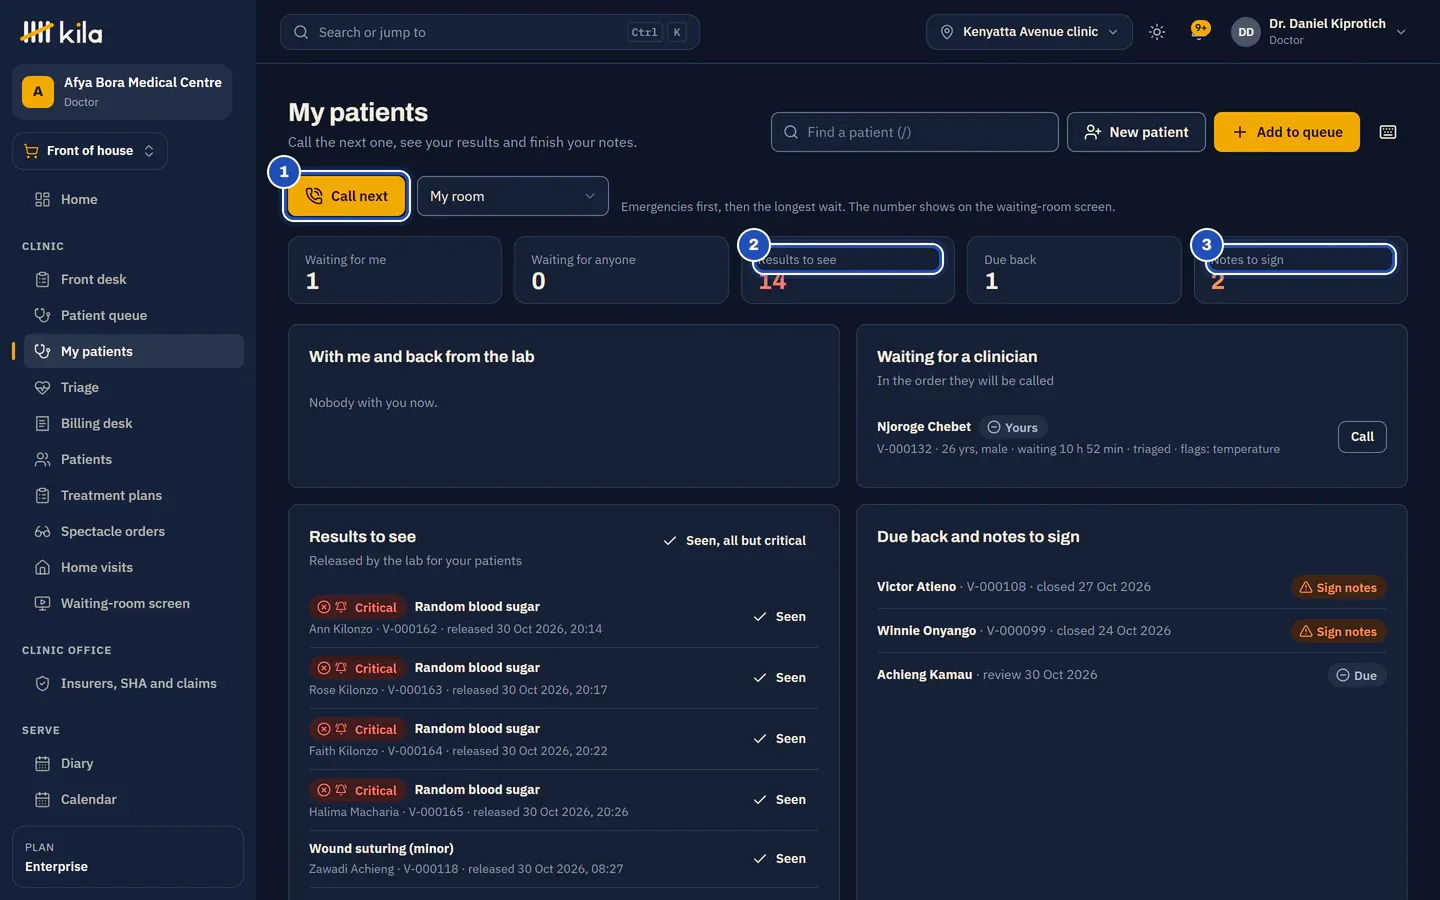This screenshot has height=900, width=1440.
Task: Open the Kenyatta Avenue clinic dropdown
Action: [x=1029, y=32]
